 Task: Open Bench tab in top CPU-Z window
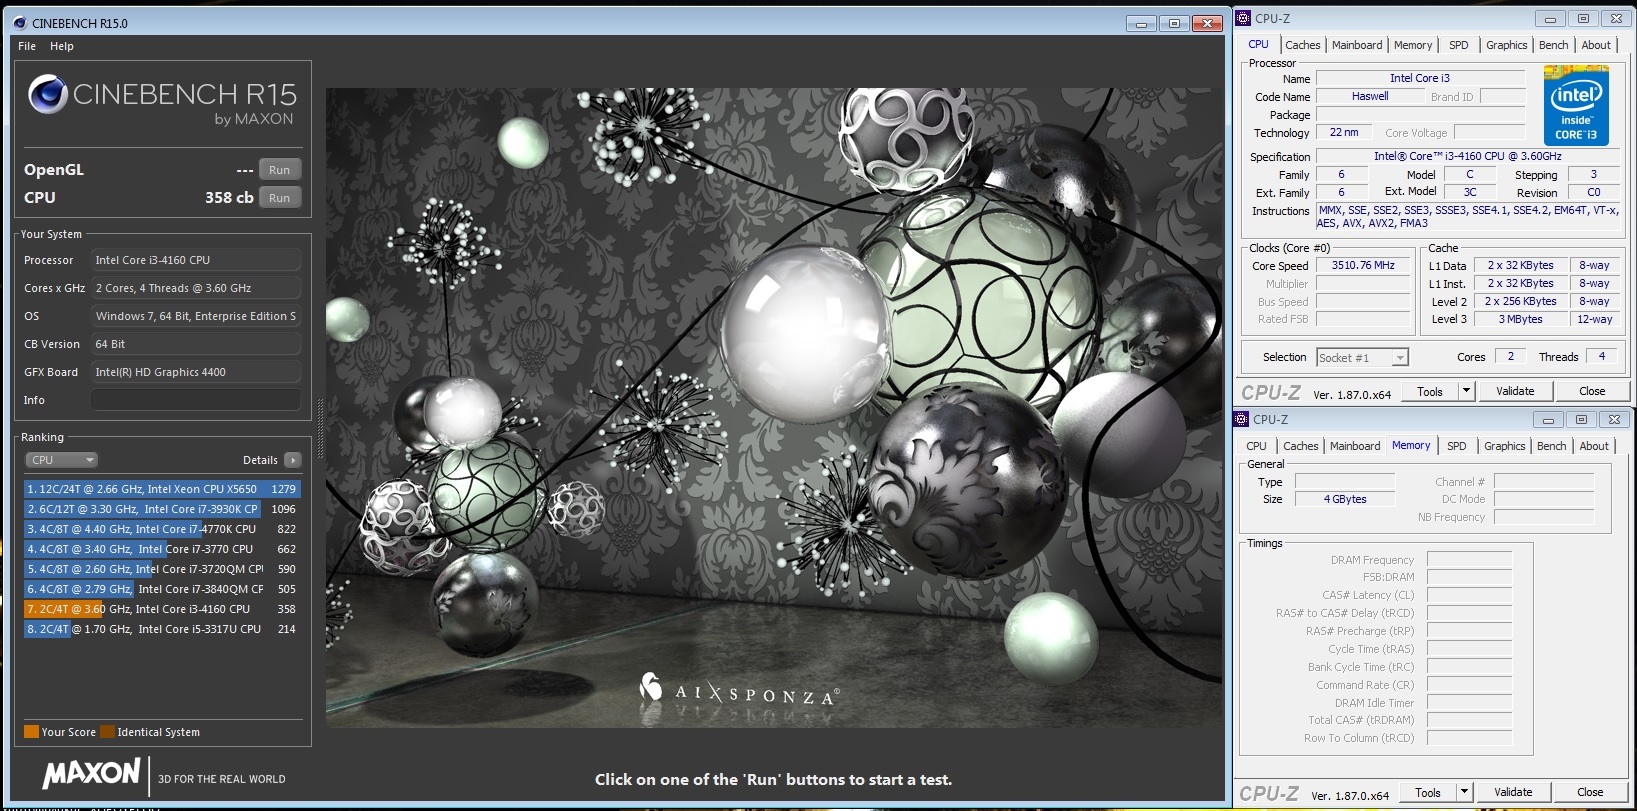pos(1553,45)
